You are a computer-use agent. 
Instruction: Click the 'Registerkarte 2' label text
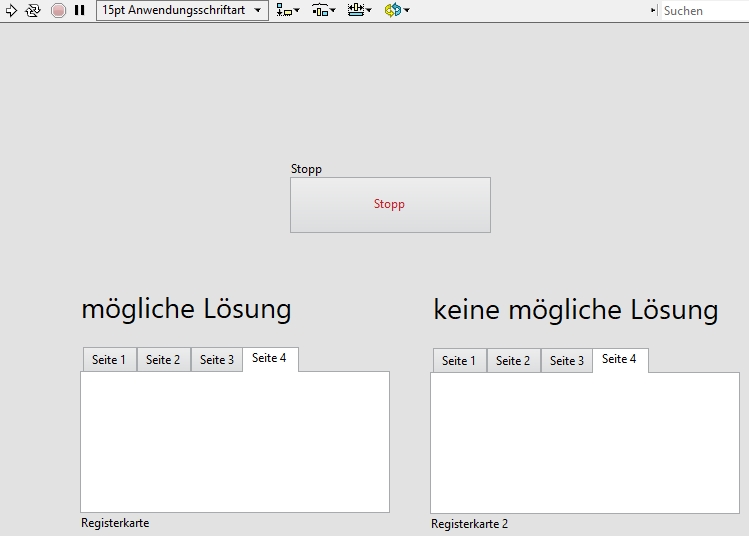[x=469, y=524]
